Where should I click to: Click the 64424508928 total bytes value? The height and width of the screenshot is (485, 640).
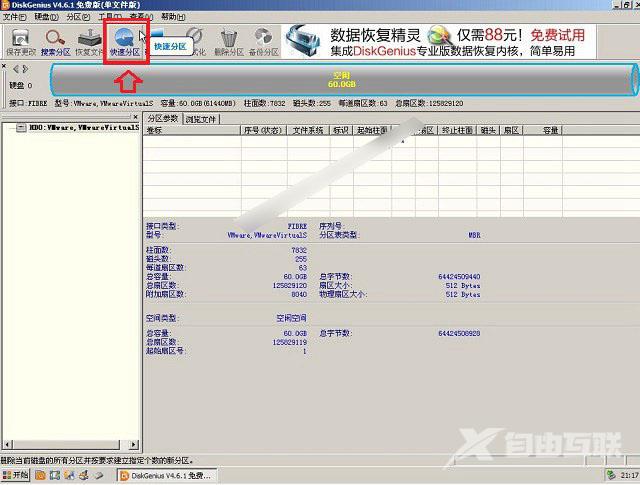[x=459, y=334]
